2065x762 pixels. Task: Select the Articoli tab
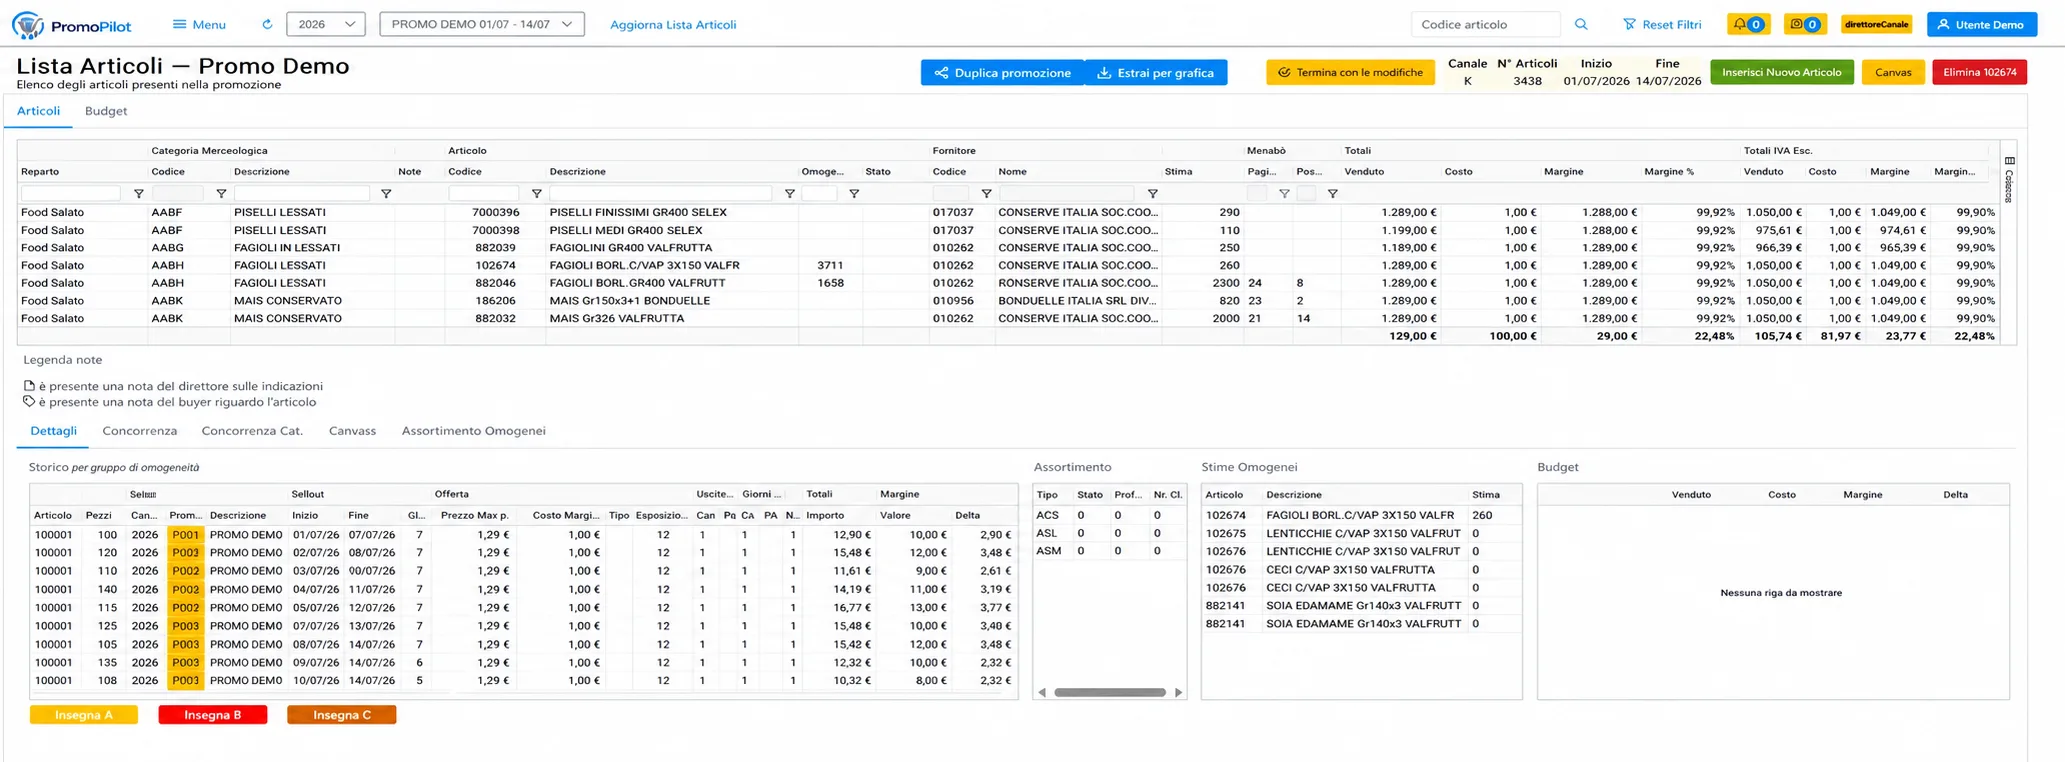(x=38, y=111)
